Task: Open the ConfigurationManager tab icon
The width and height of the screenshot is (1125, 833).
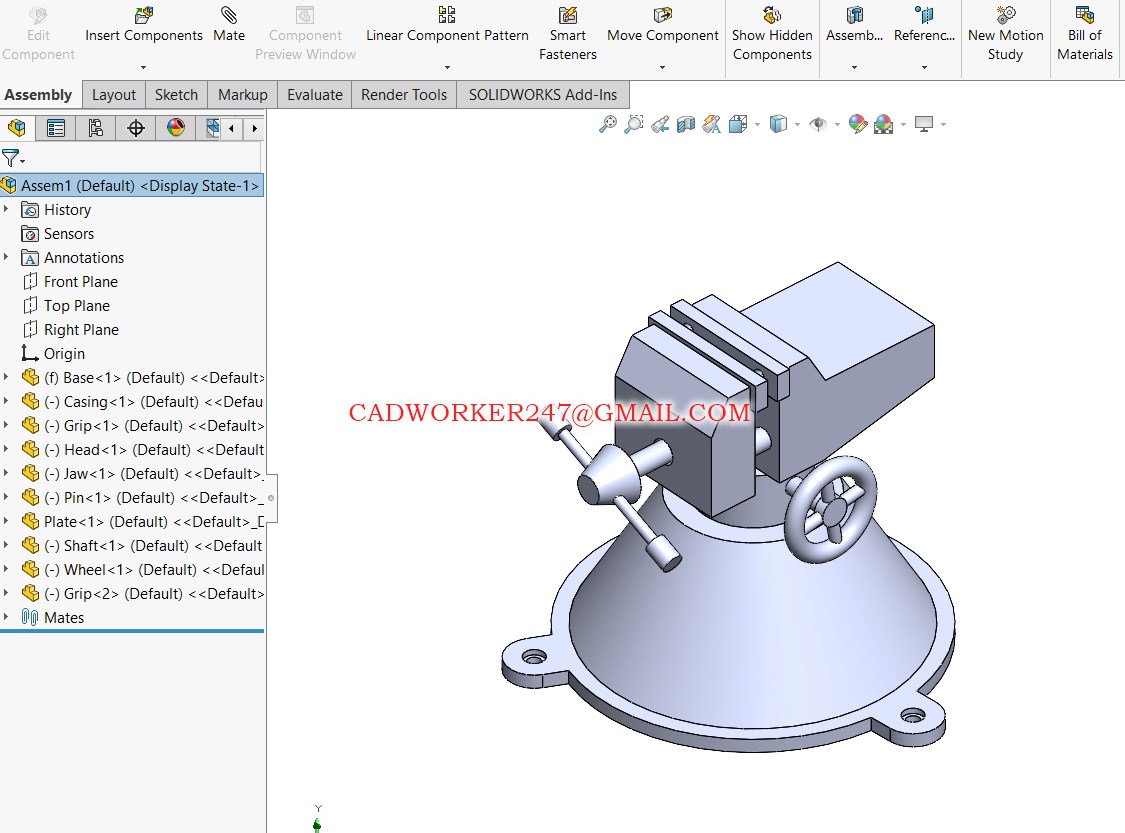Action: pyautogui.click(x=95, y=128)
